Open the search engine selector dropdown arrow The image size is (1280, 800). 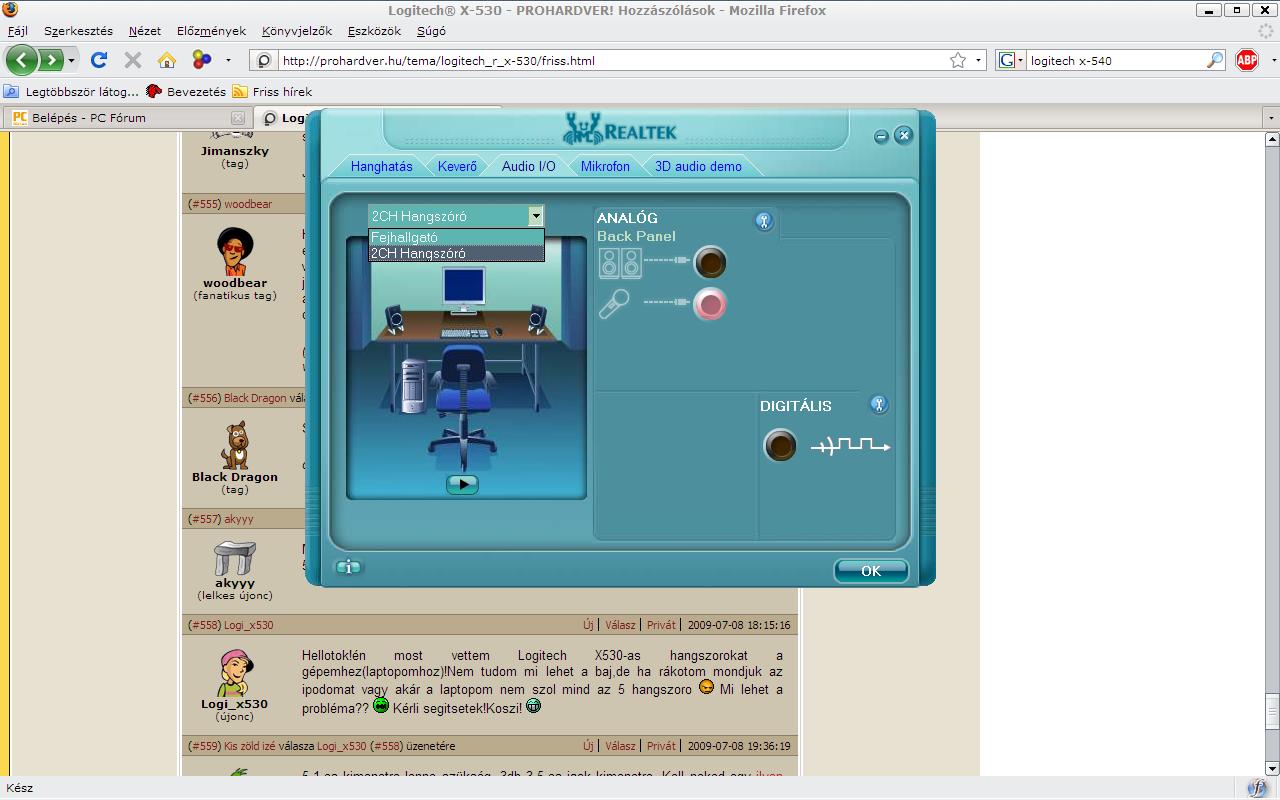tap(1020, 60)
